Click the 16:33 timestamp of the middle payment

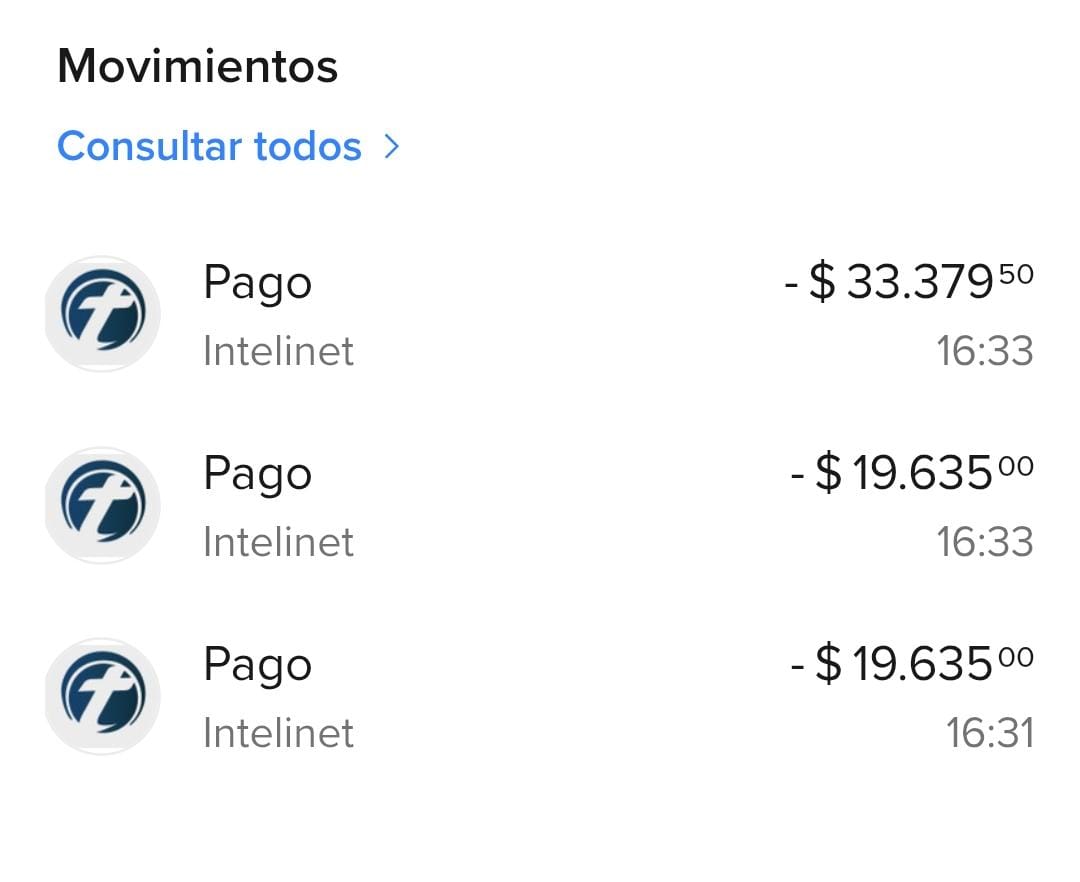tap(984, 543)
